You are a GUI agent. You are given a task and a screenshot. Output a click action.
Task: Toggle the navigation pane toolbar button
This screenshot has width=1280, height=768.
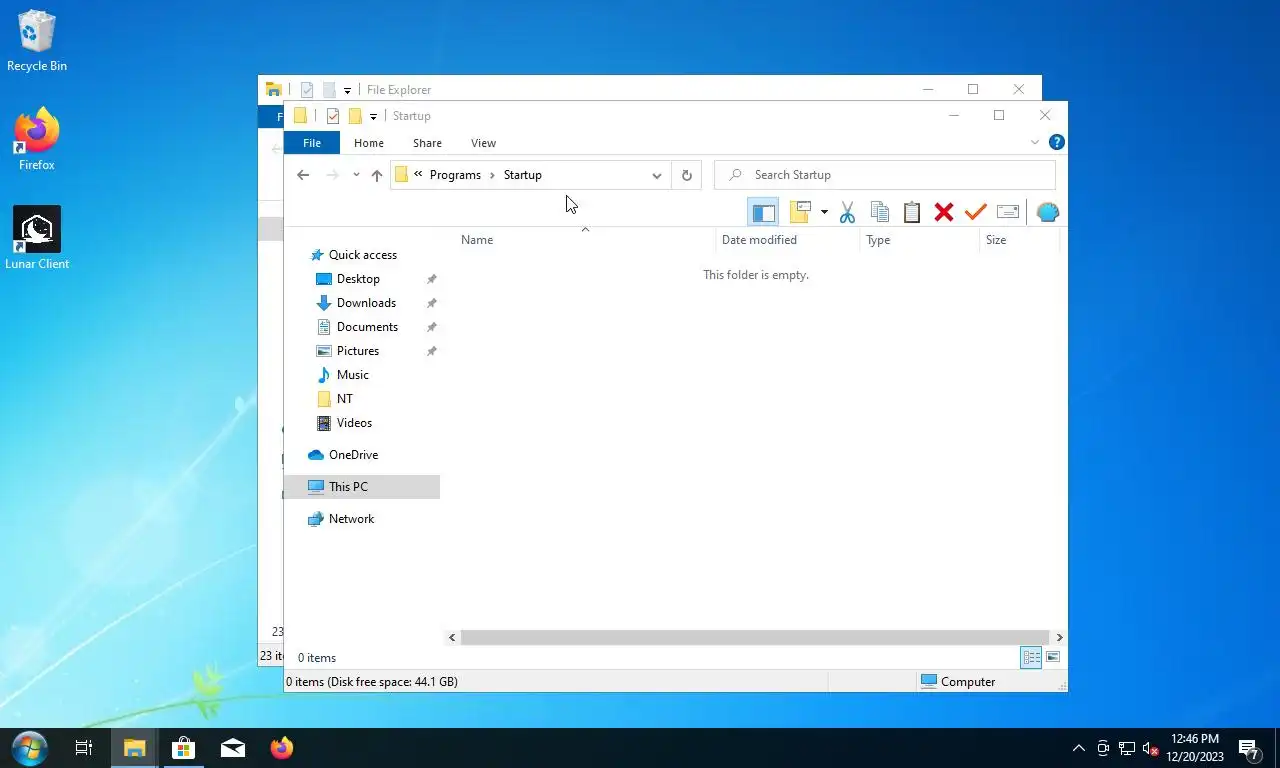[x=763, y=212]
